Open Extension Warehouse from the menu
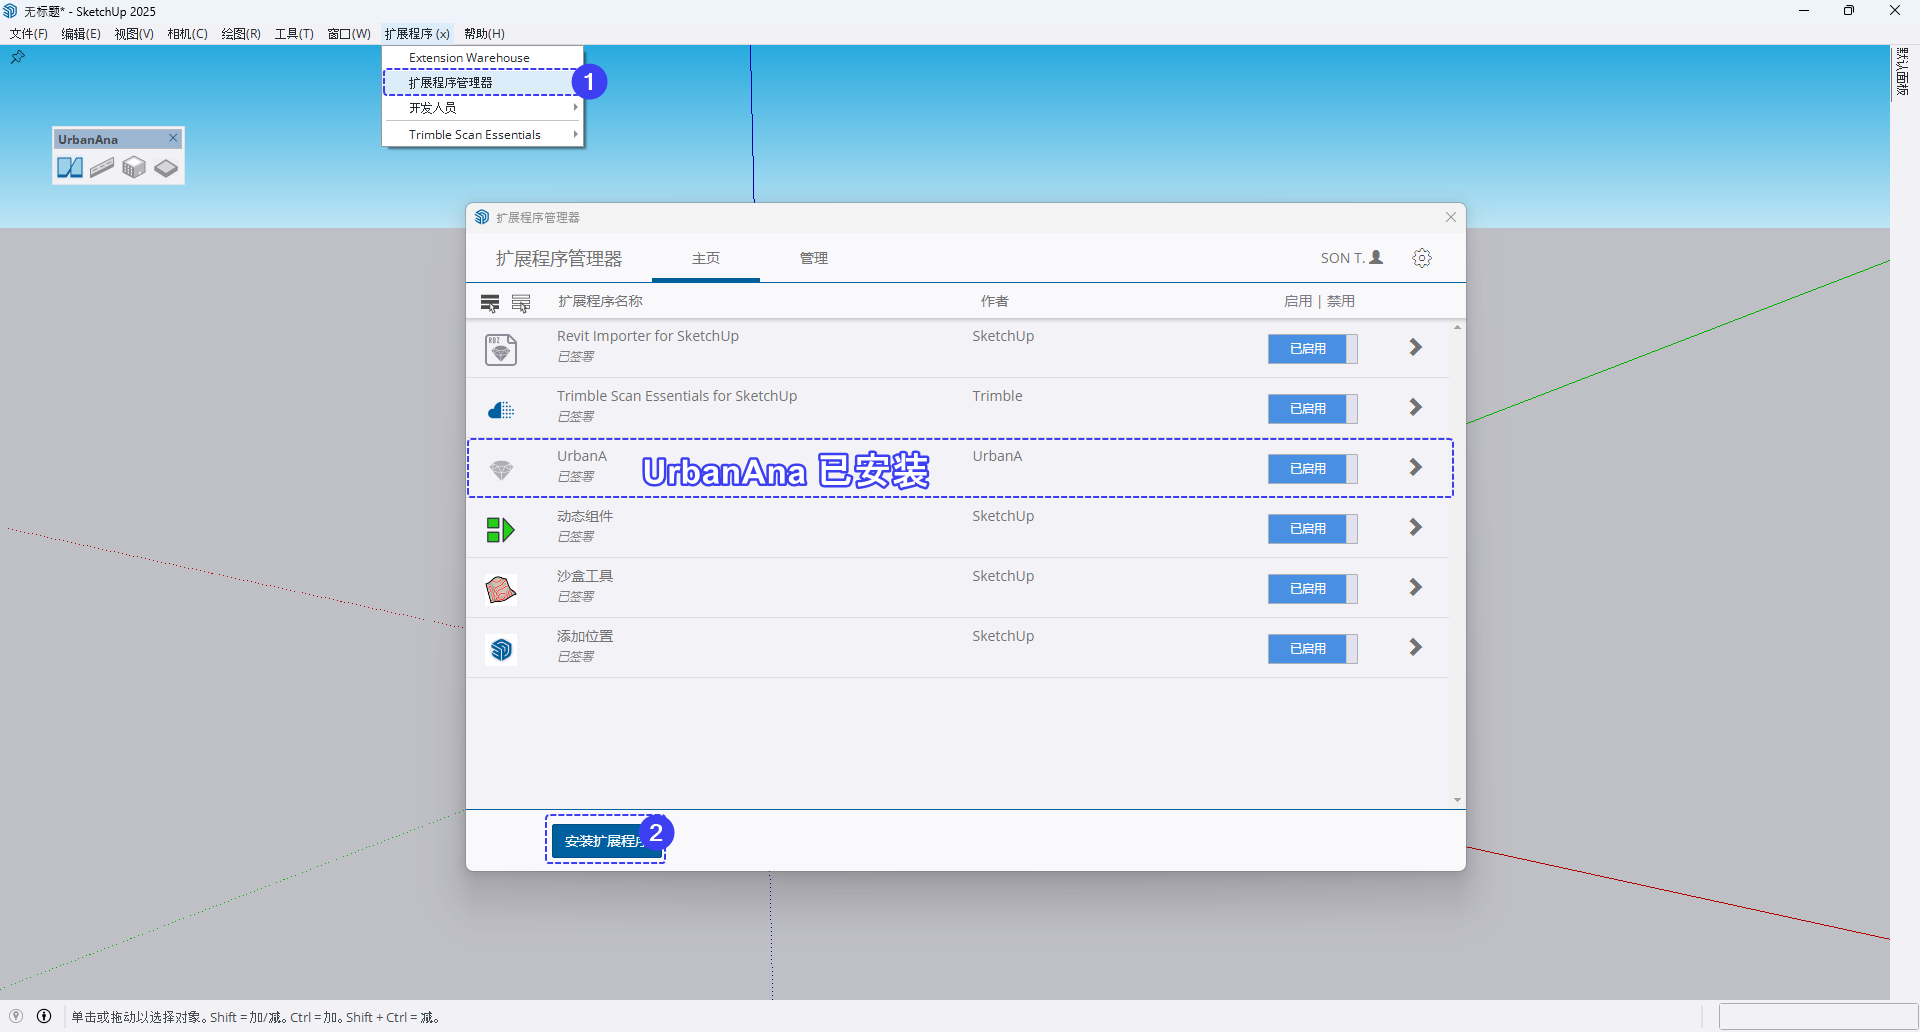This screenshot has width=1920, height=1032. (x=483, y=58)
